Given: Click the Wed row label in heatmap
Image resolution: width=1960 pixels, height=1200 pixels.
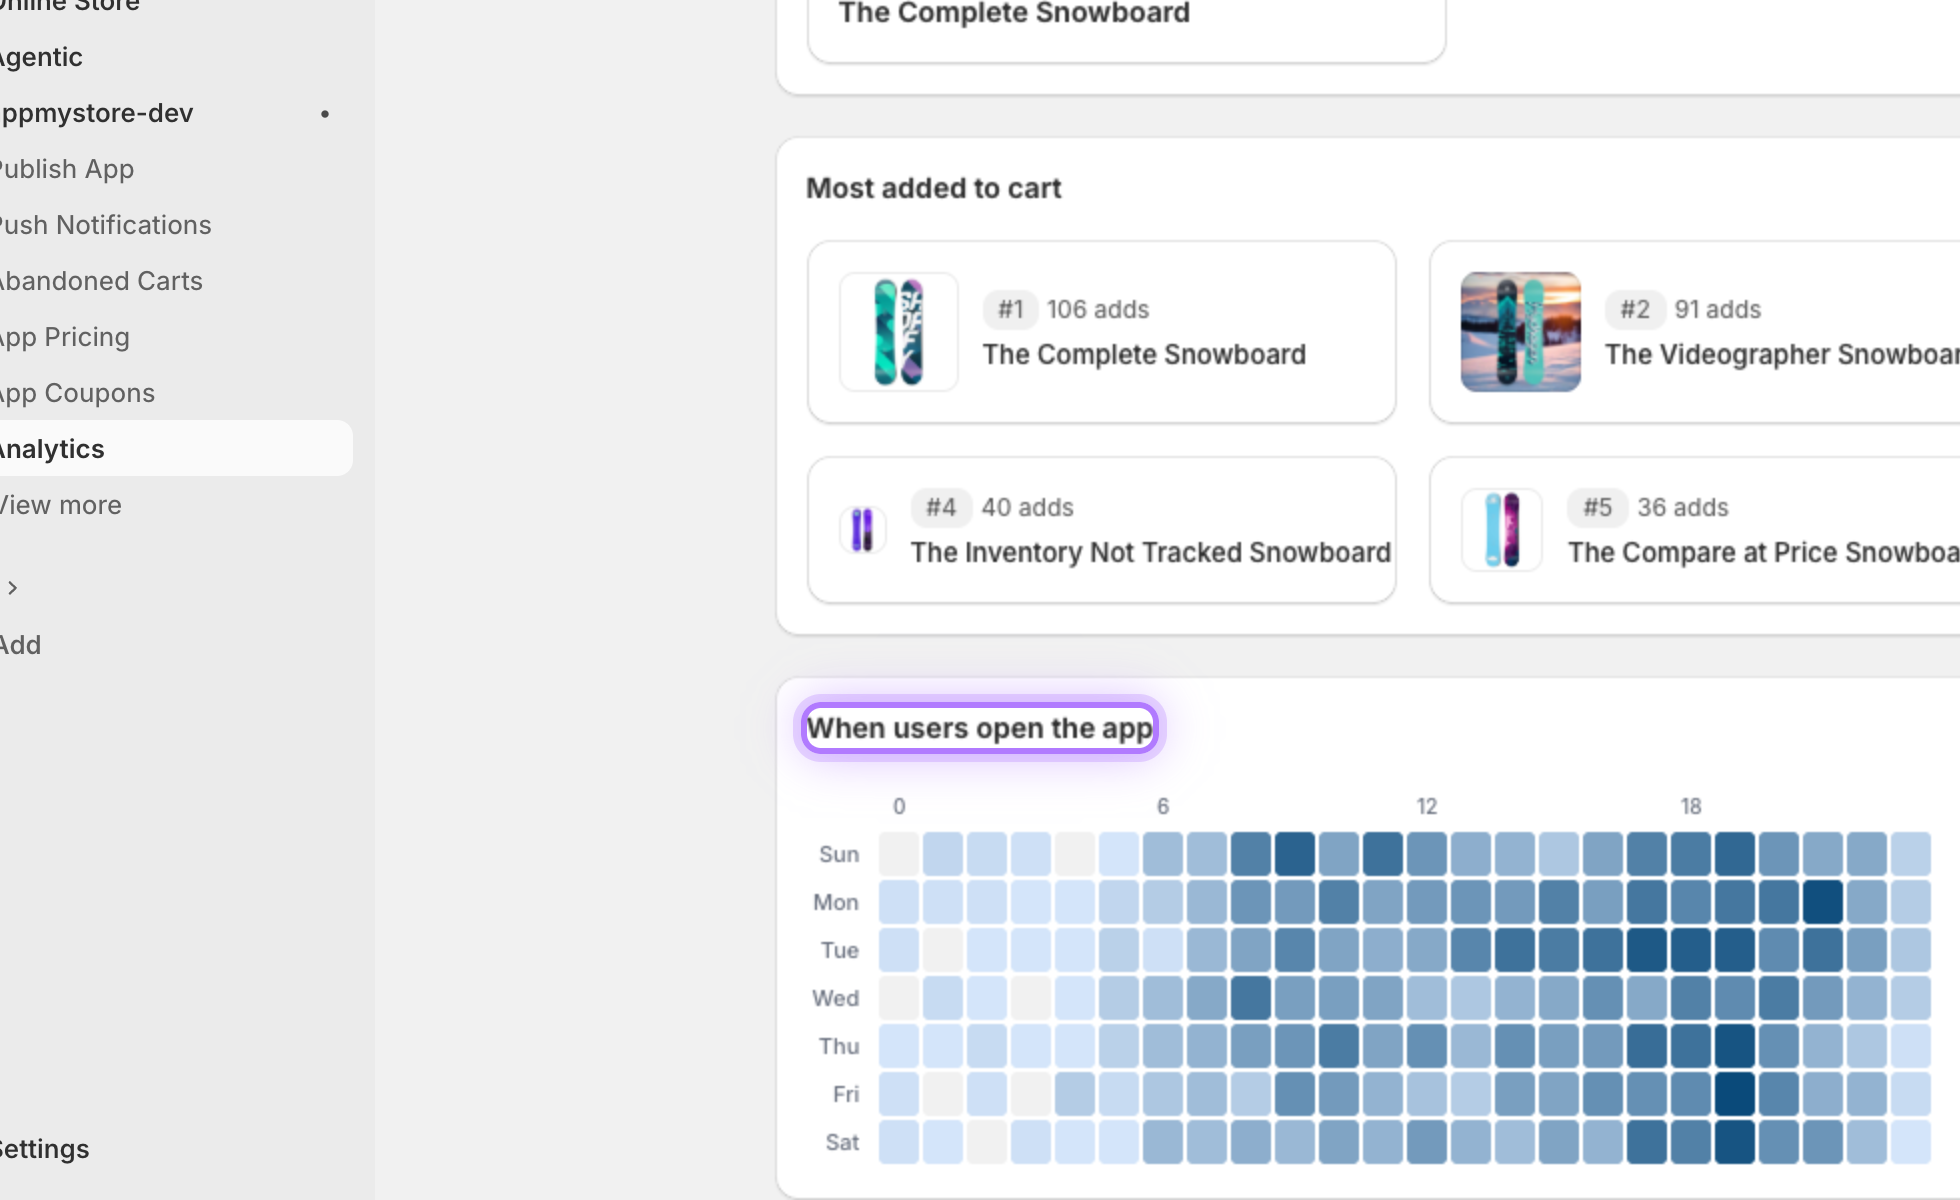Looking at the screenshot, I should click(836, 999).
